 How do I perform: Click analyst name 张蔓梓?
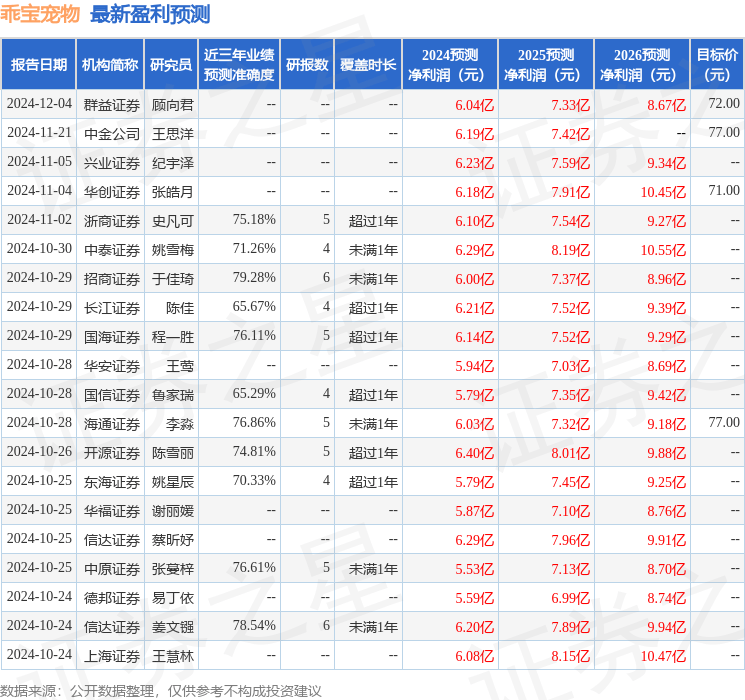click(173, 569)
